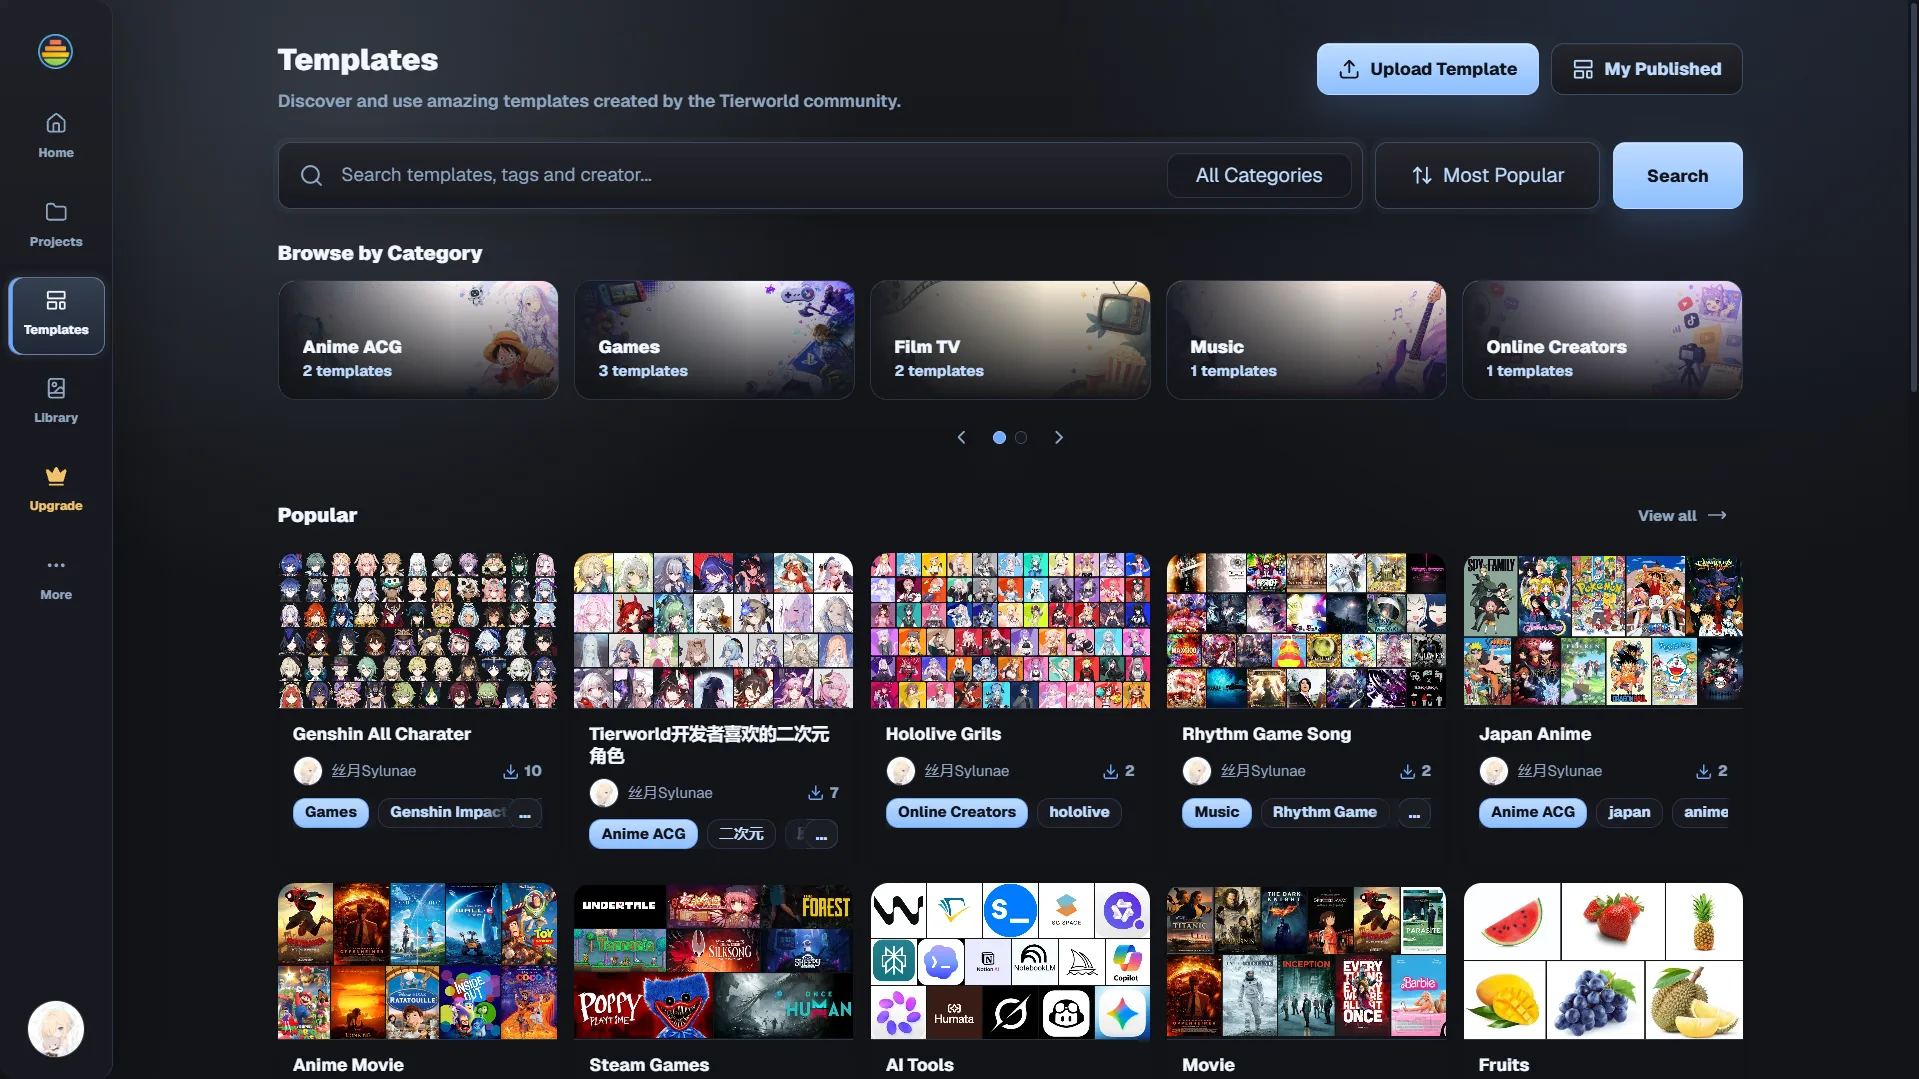This screenshot has height=1079, width=1919.
Task: Select the first carousel page dot
Action: 999,437
